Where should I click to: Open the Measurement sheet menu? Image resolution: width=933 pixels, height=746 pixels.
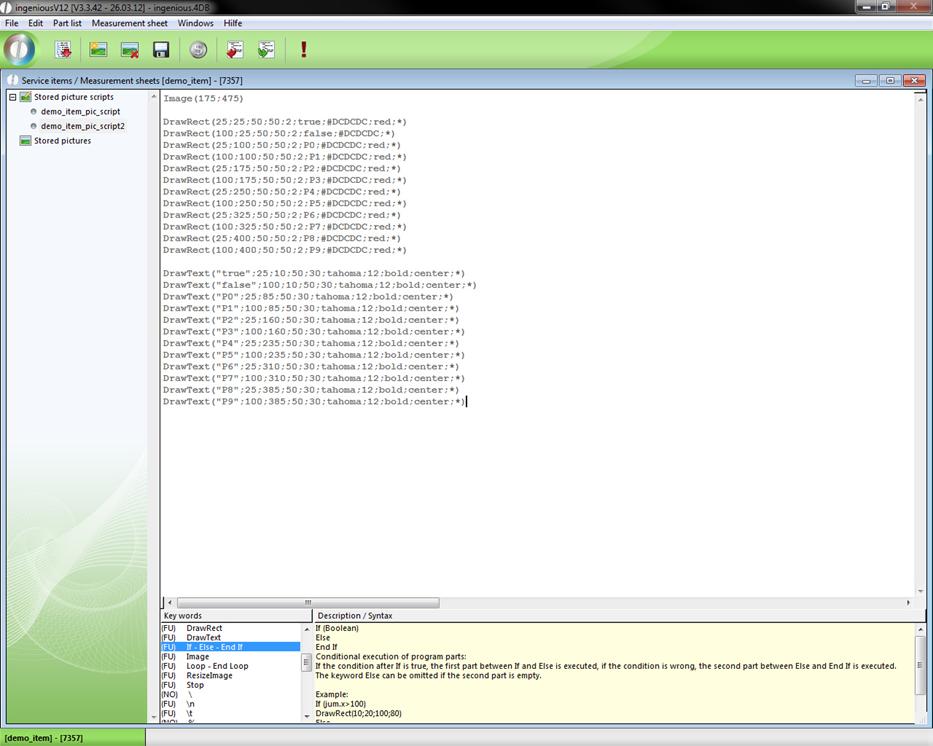[130, 23]
